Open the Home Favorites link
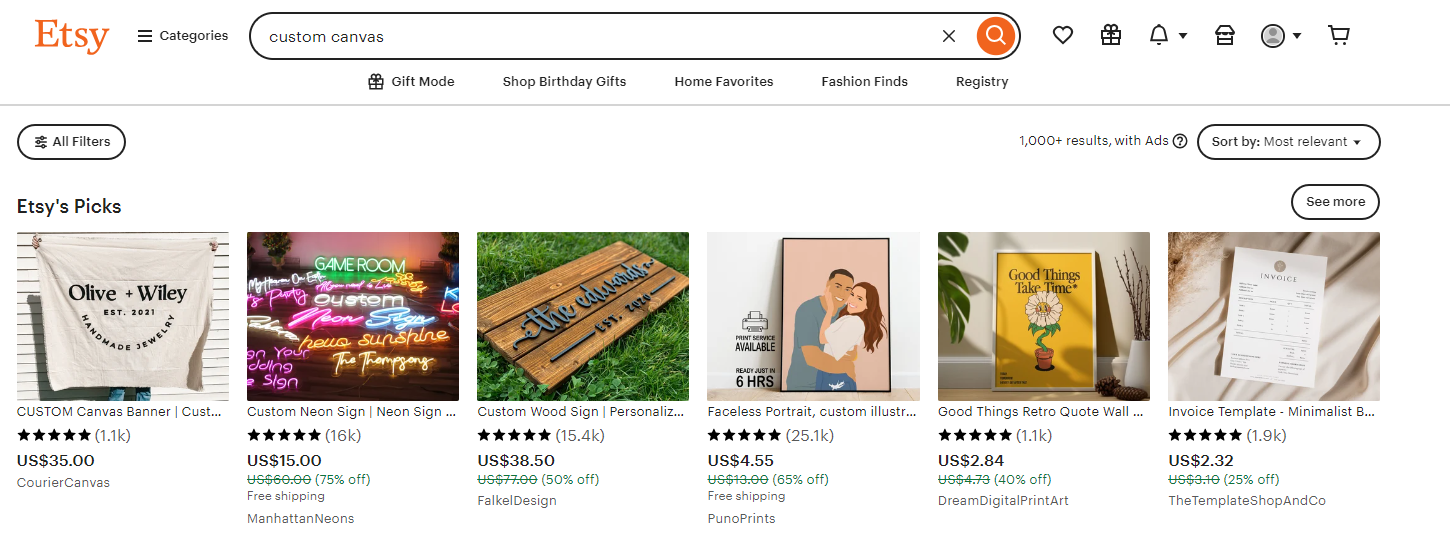The image size is (1450, 545). 724,82
